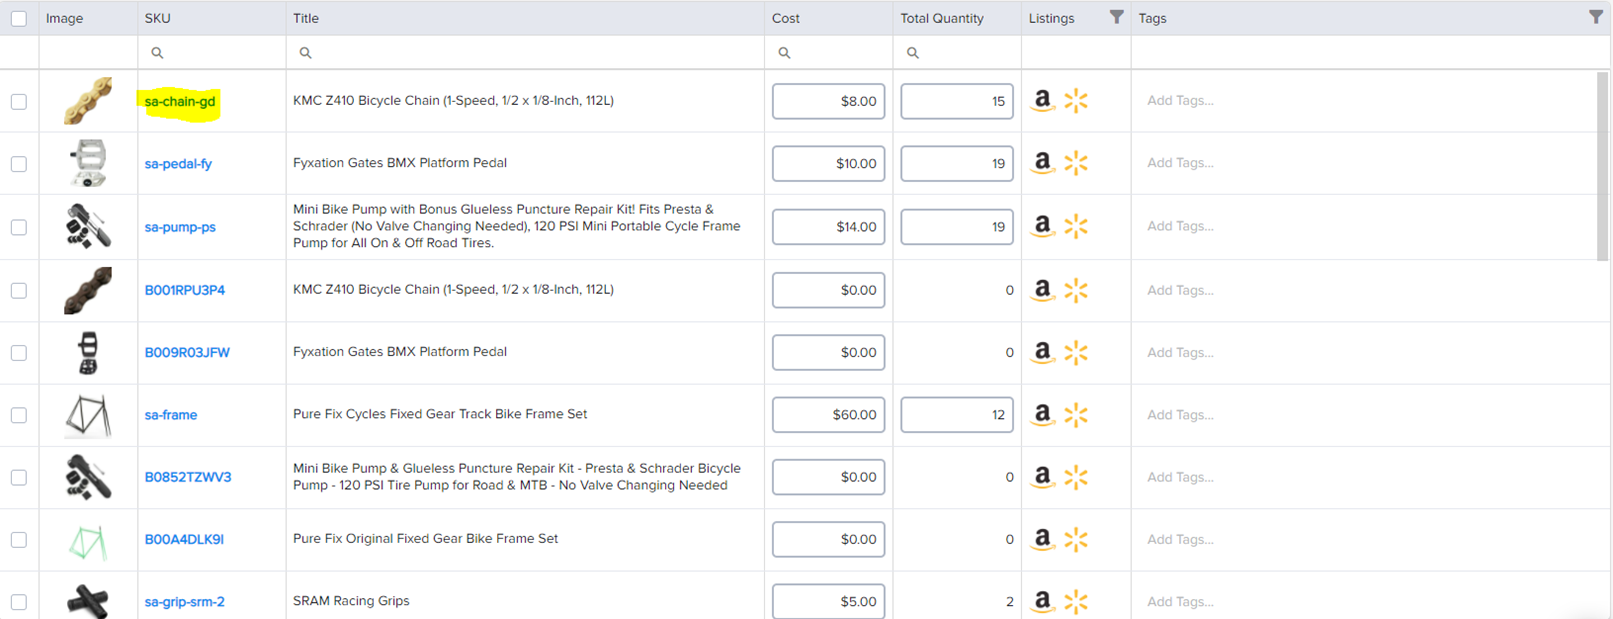
Task: Open Listings column filter icon
Action: 1116,17
